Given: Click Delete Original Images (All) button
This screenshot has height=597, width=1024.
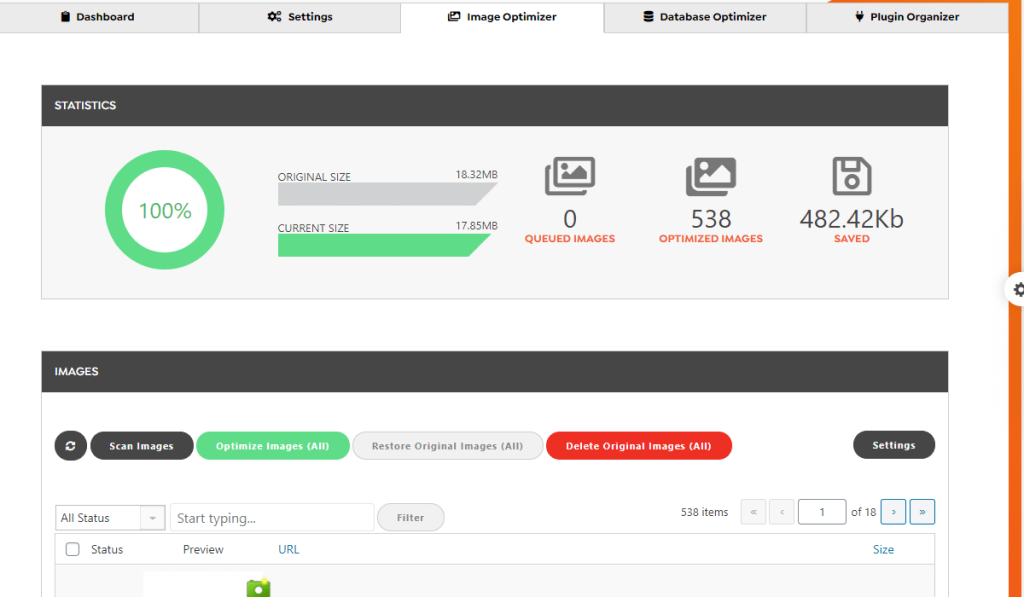Looking at the screenshot, I should point(639,446).
